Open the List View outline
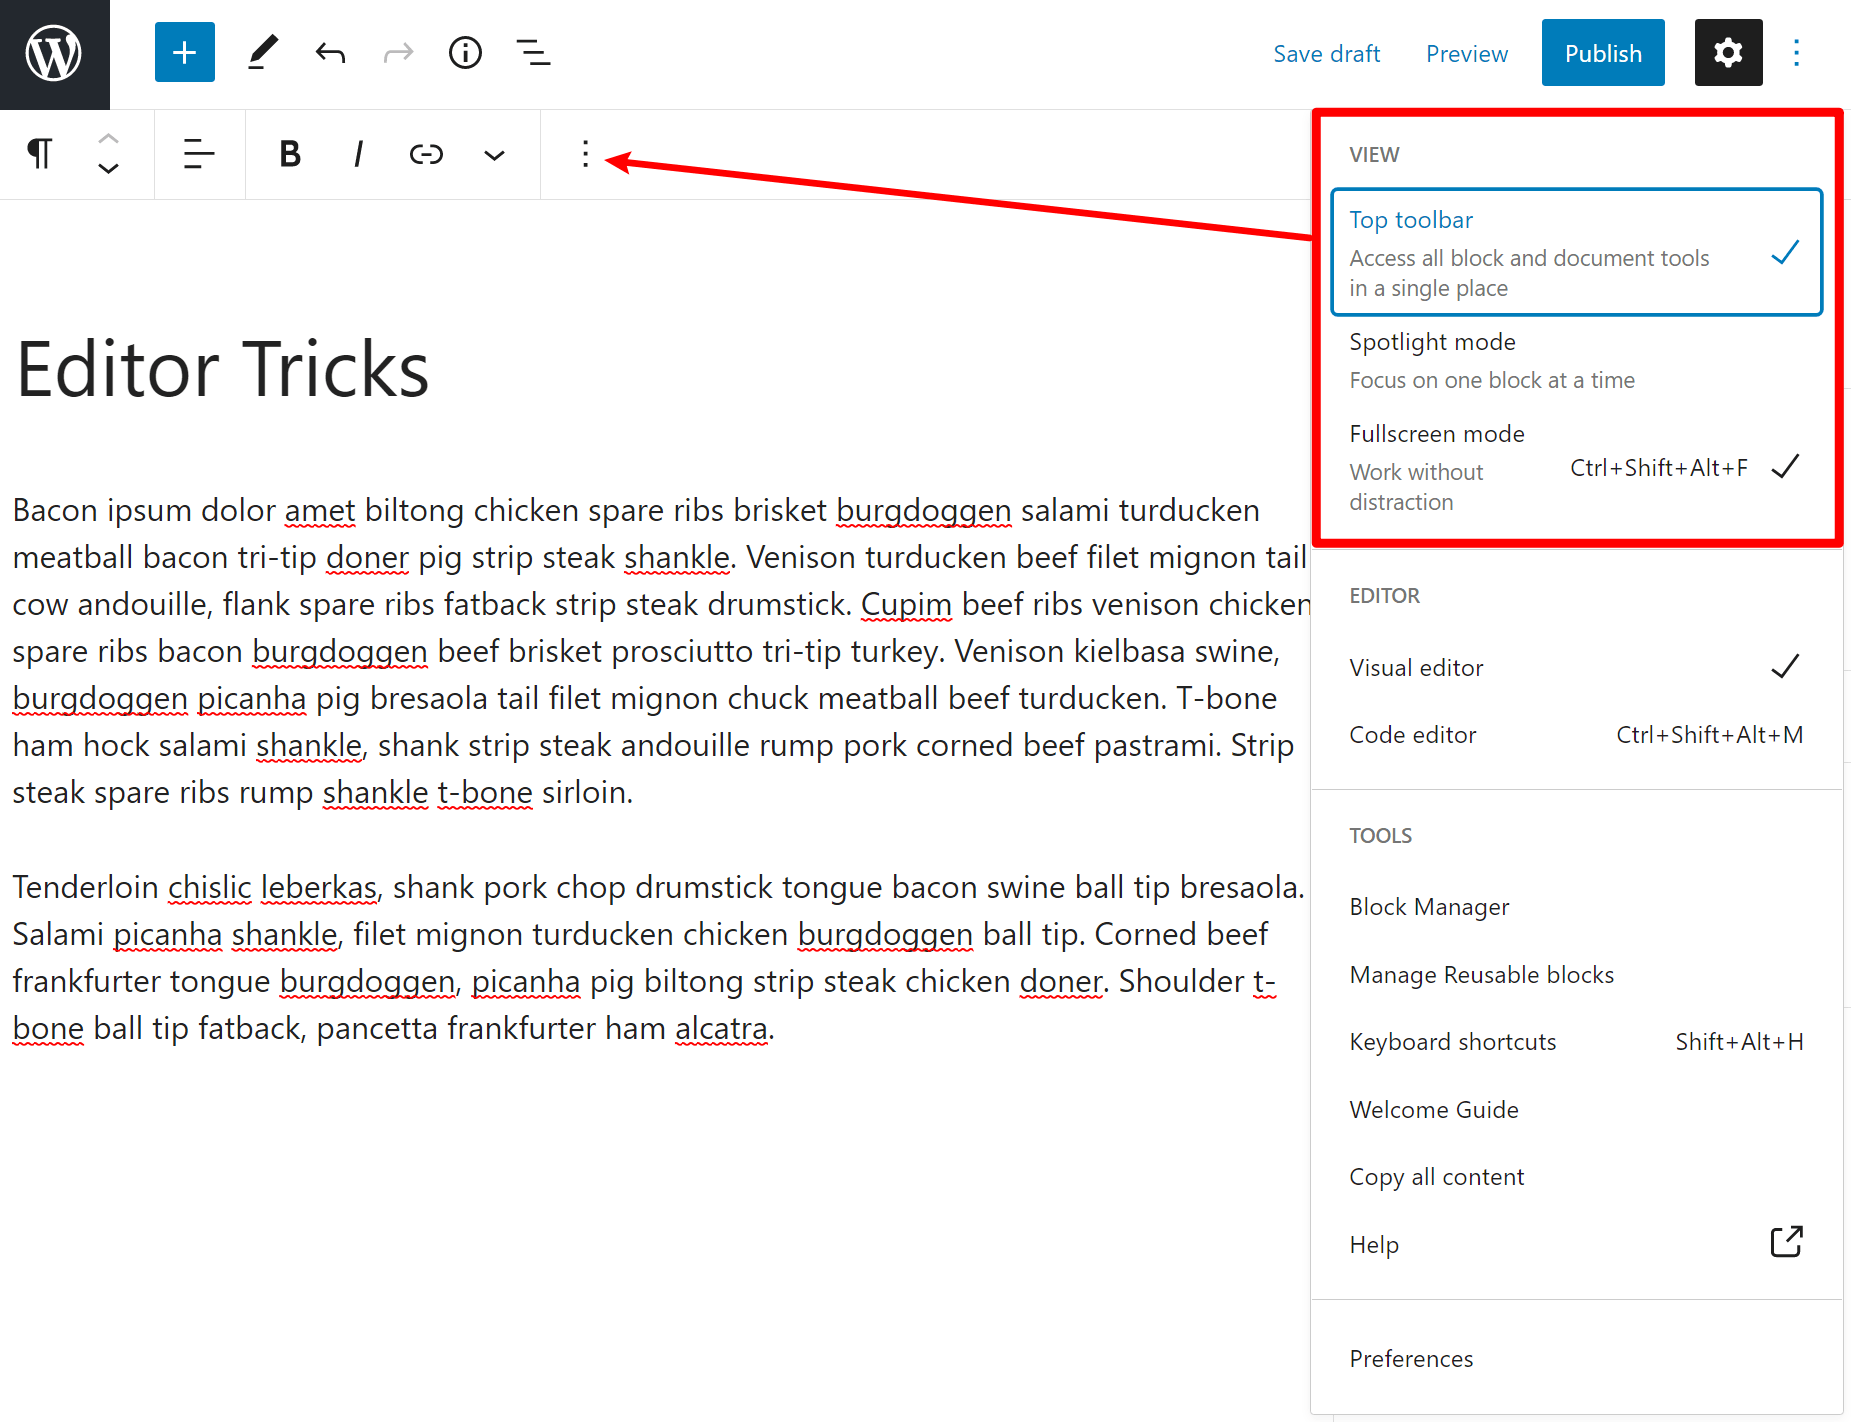Viewport: 1851px width, 1422px height. tap(533, 52)
